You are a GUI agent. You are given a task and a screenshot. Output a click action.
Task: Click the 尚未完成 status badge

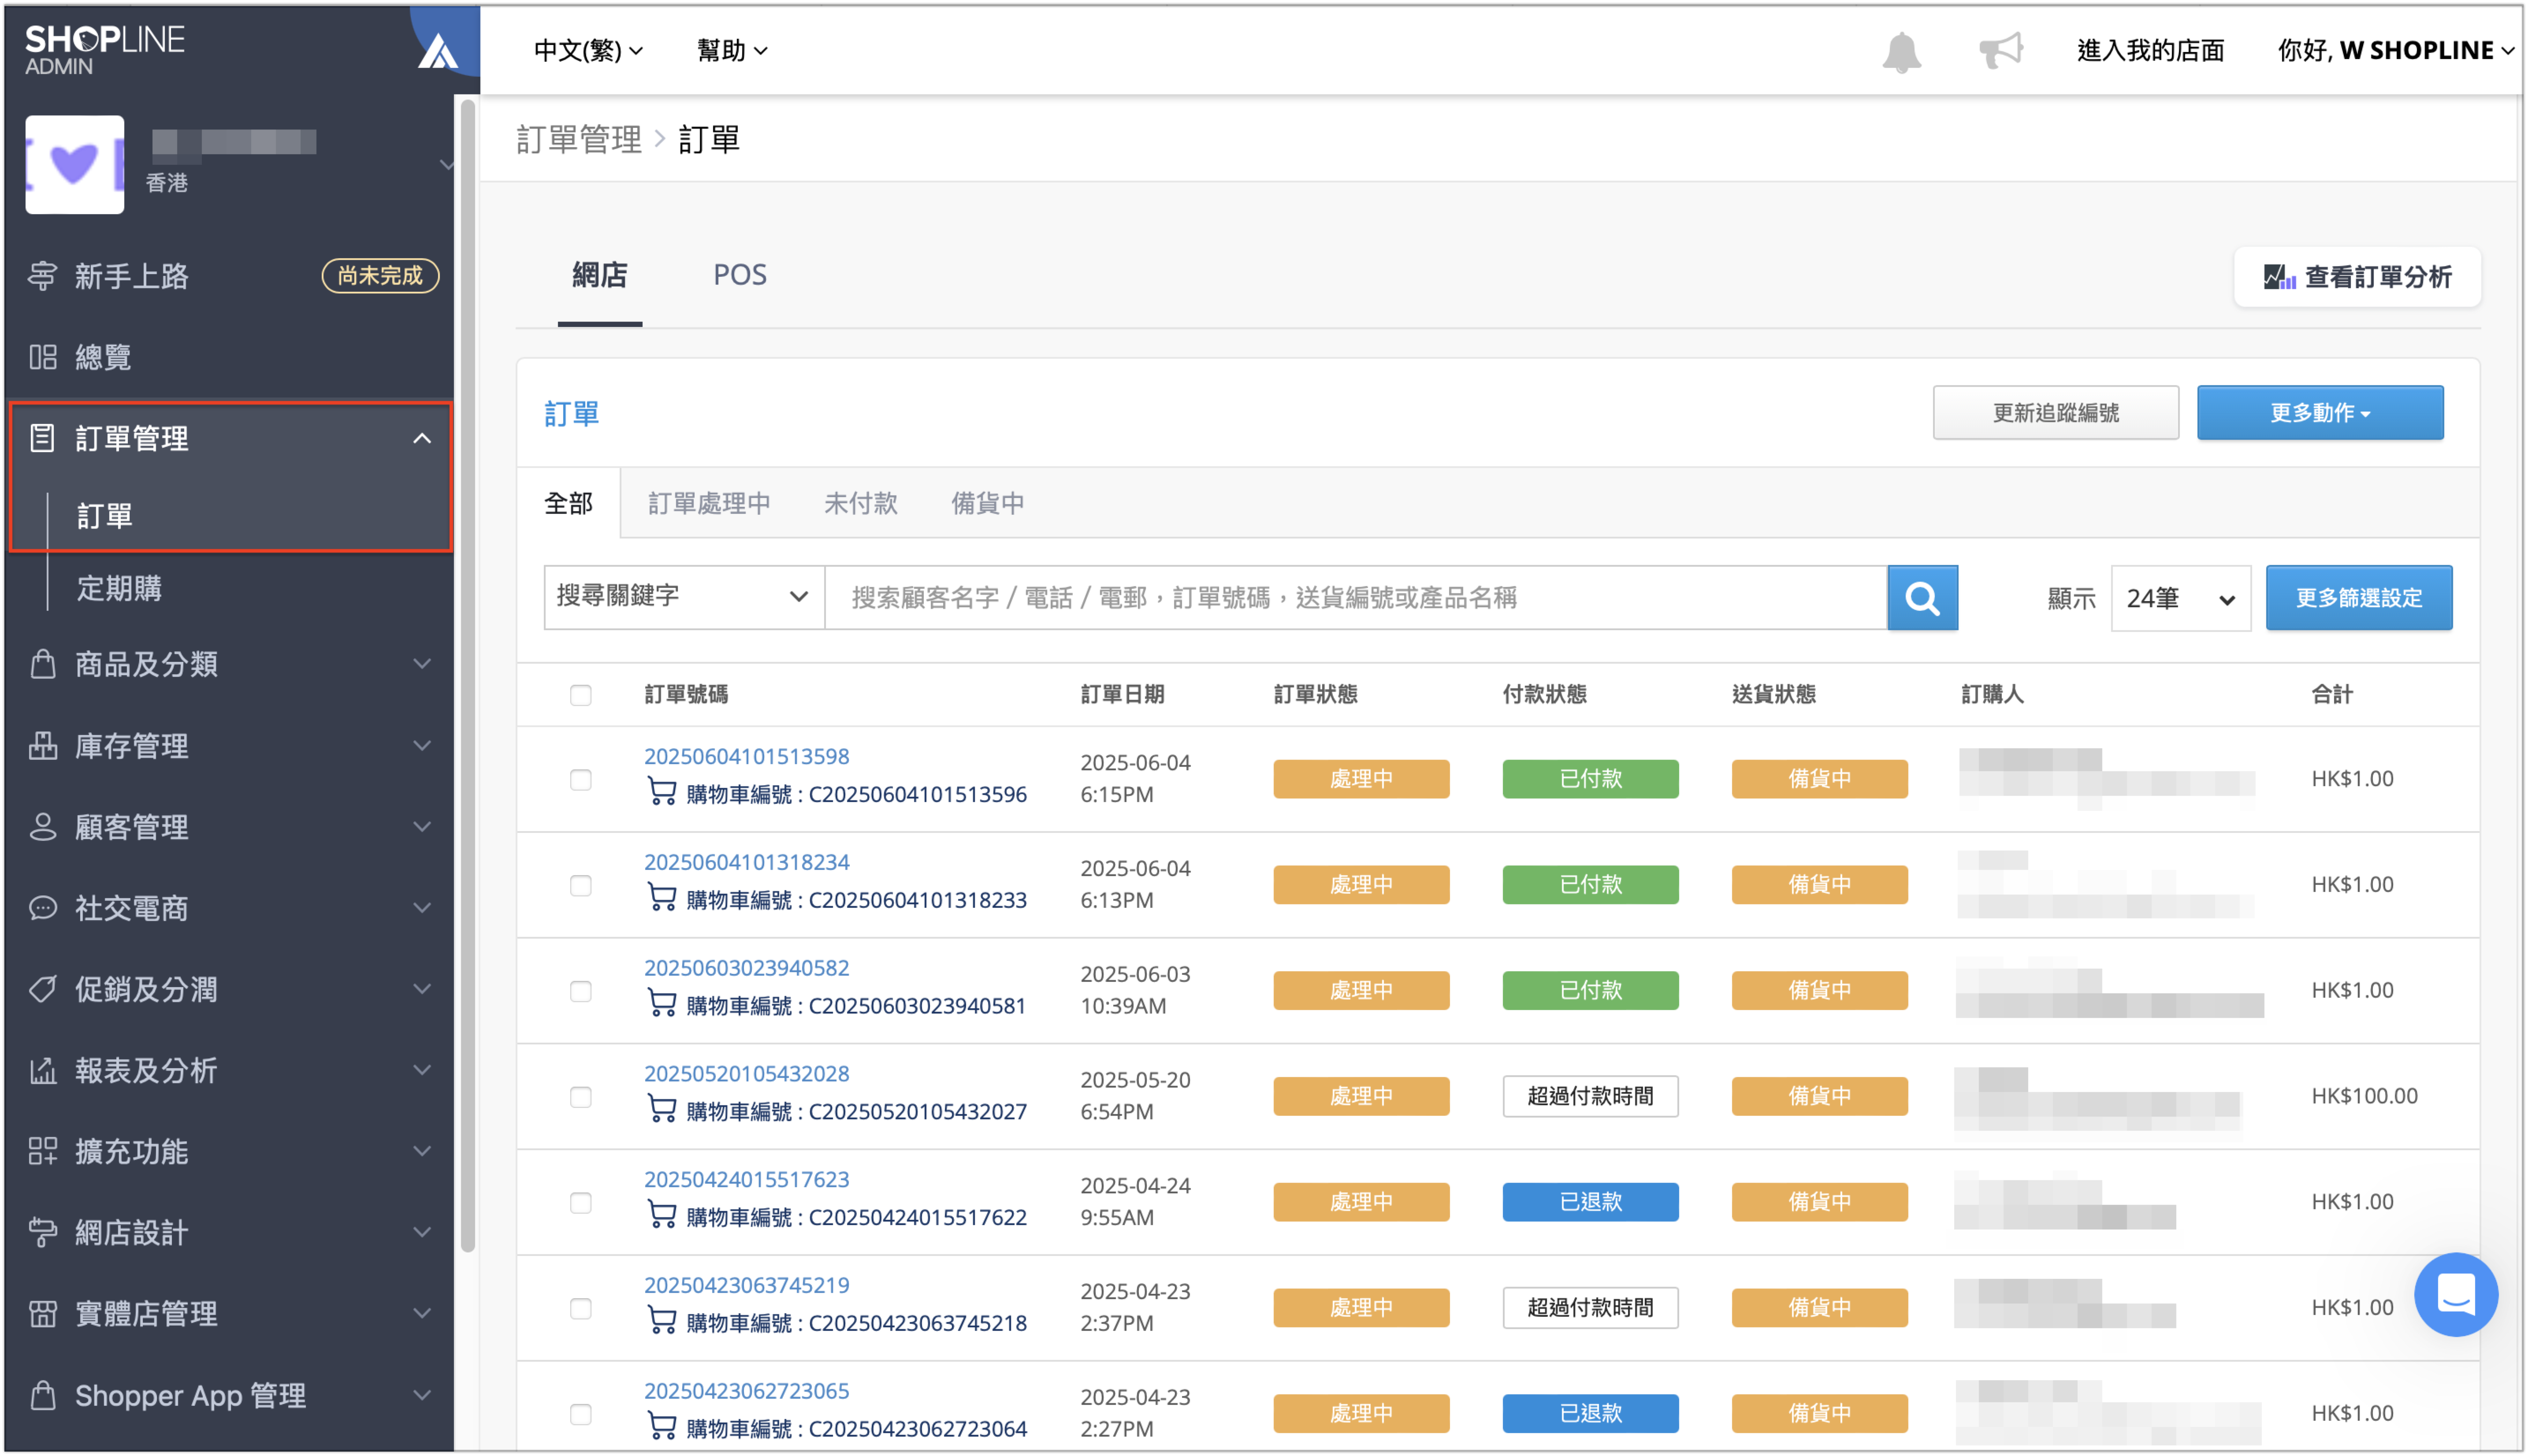pyautogui.click(x=380, y=276)
